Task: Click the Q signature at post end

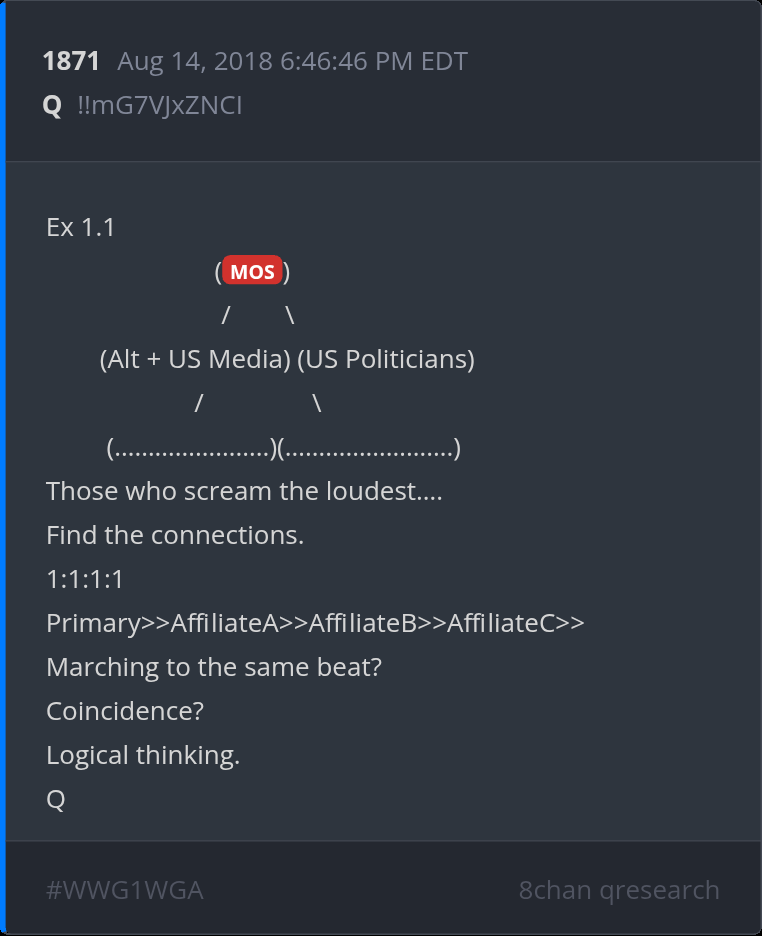Action: tap(56, 799)
